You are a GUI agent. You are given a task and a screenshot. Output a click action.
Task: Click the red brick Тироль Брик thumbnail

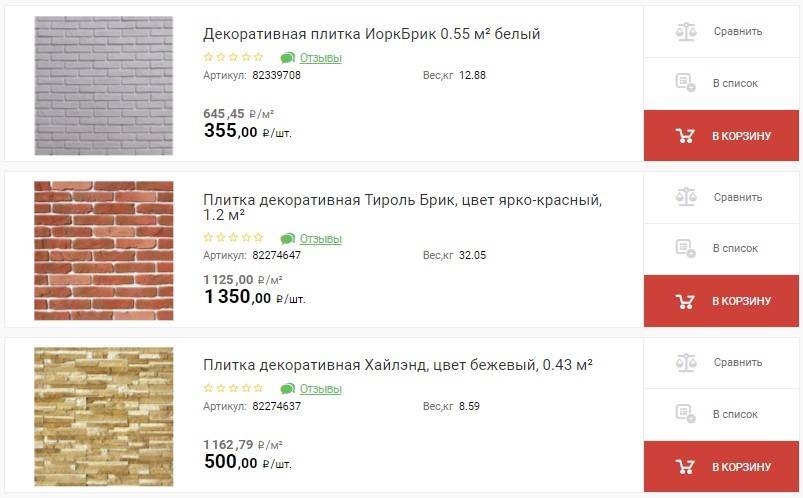(104, 250)
